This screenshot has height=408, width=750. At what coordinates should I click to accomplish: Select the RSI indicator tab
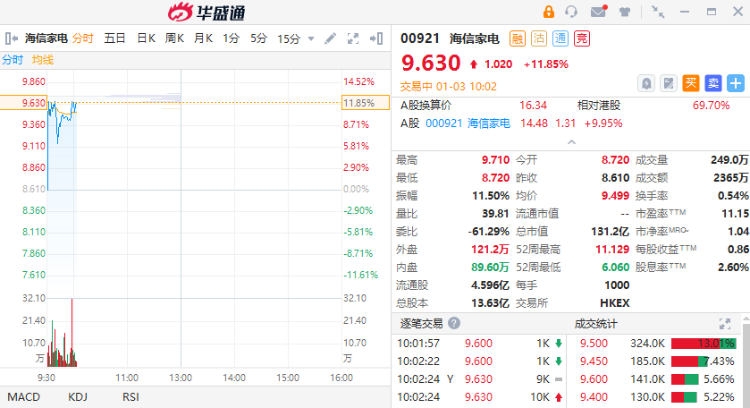(131, 397)
